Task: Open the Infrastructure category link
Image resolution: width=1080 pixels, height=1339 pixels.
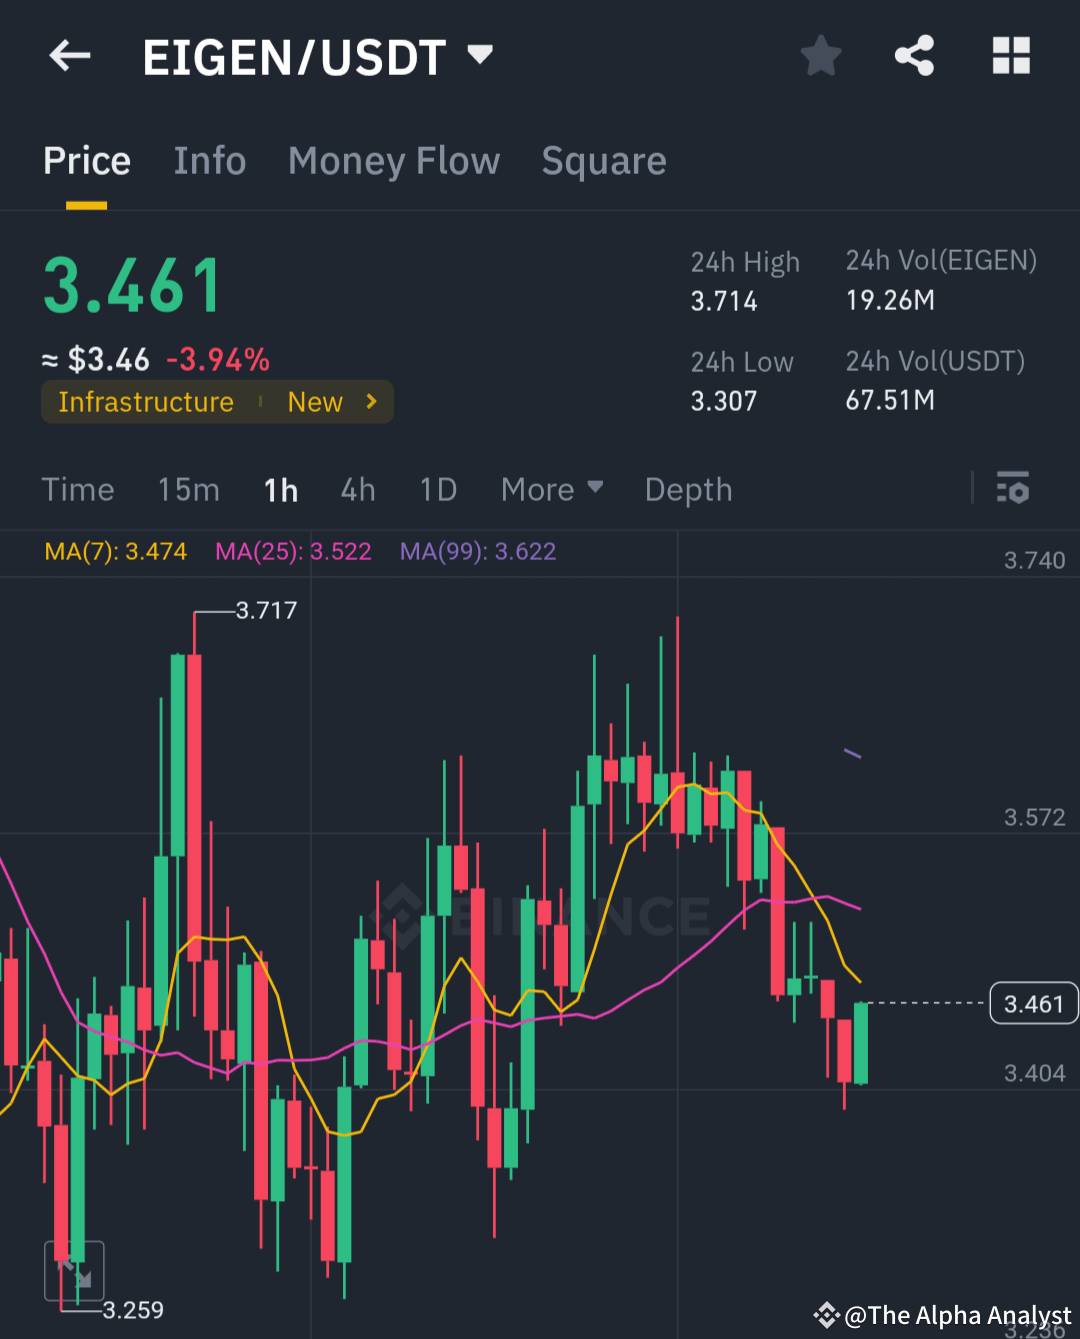Action: pyautogui.click(x=146, y=401)
